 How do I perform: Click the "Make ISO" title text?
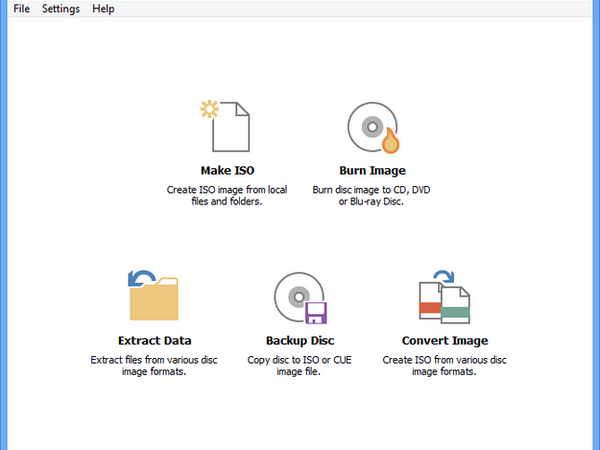pos(227,170)
